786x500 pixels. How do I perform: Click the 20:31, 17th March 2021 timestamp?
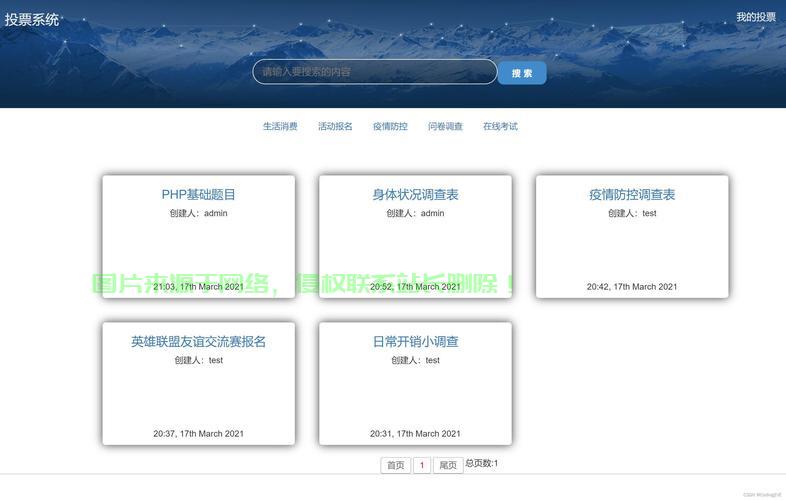pyautogui.click(x=415, y=433)
